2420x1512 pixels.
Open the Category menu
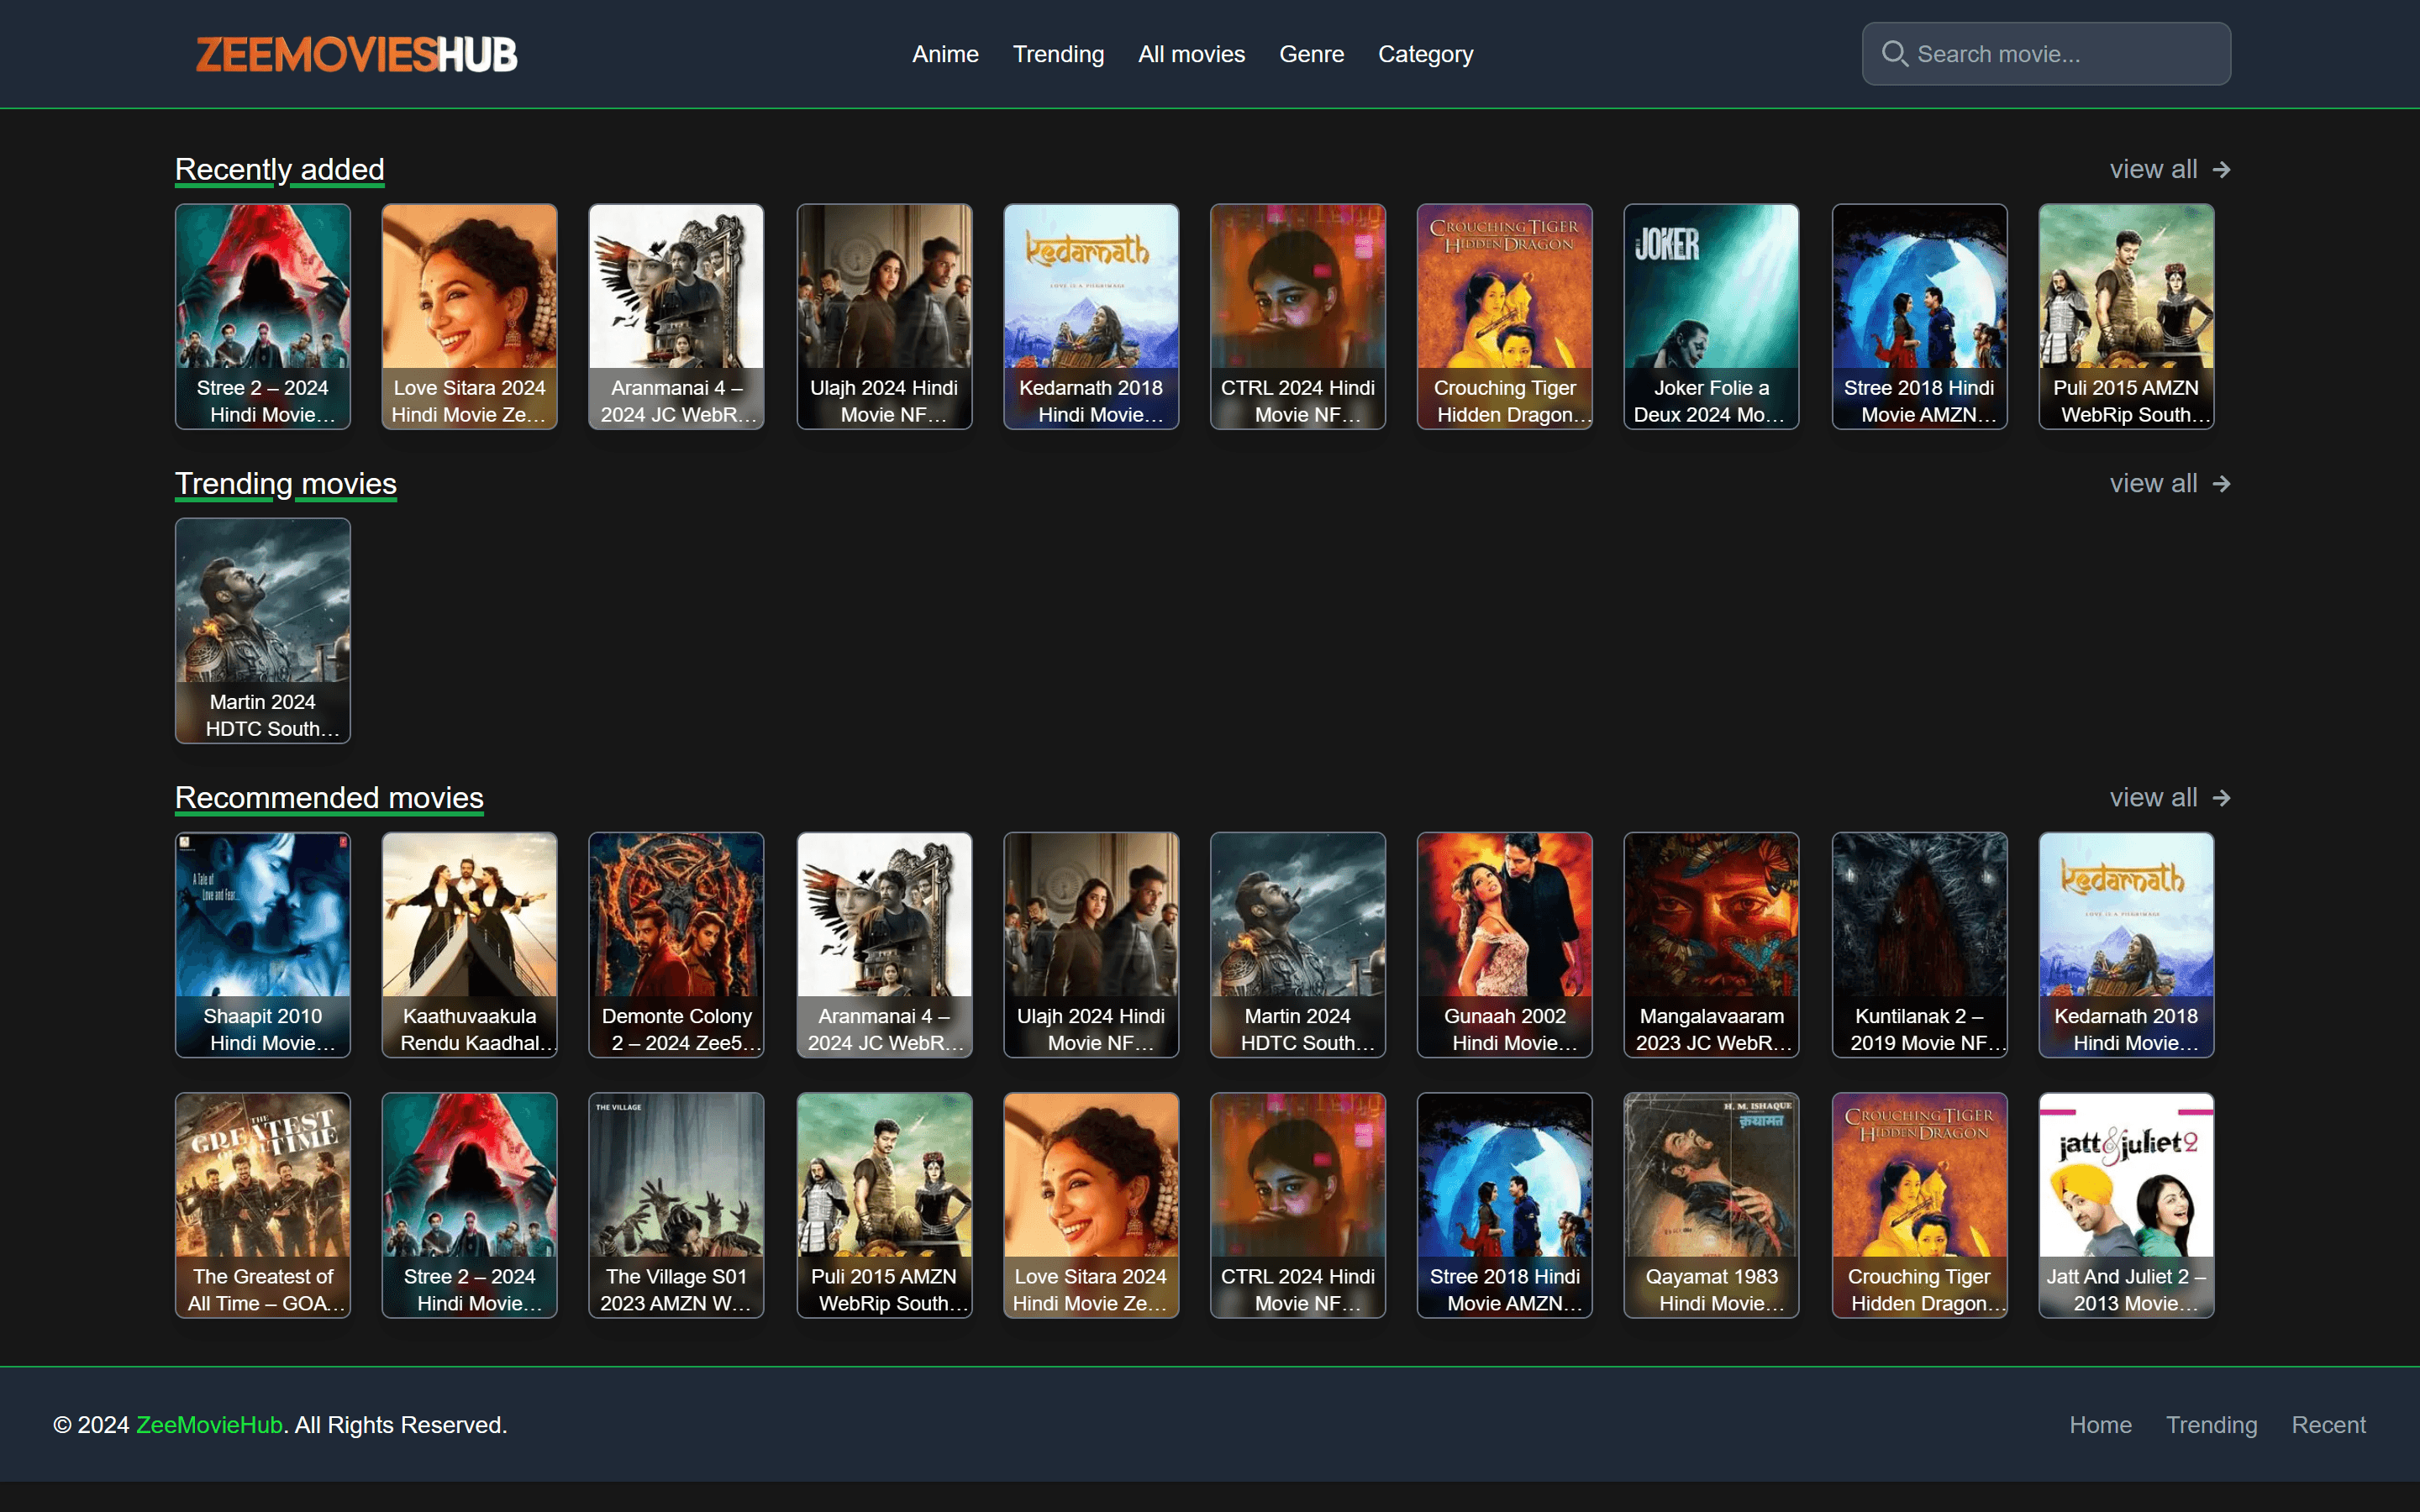coord(1426,53)
